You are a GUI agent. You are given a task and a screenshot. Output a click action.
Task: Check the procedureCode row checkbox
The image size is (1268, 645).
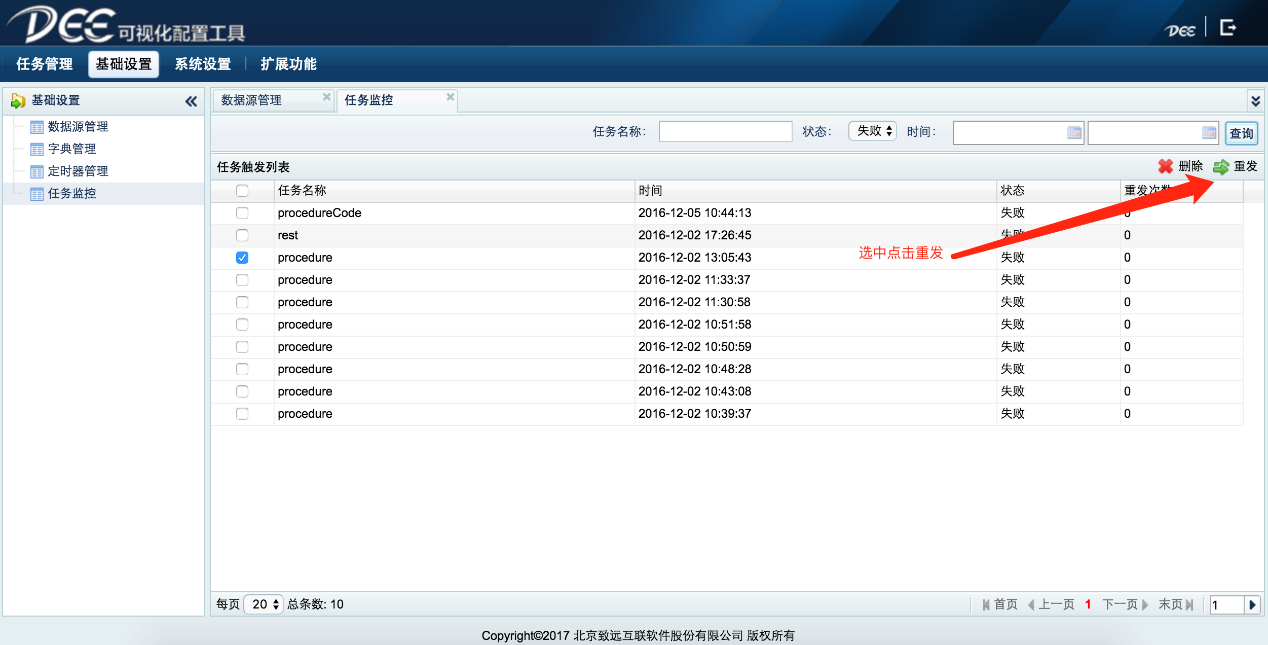pyautogui.click(x=242, y=213)
